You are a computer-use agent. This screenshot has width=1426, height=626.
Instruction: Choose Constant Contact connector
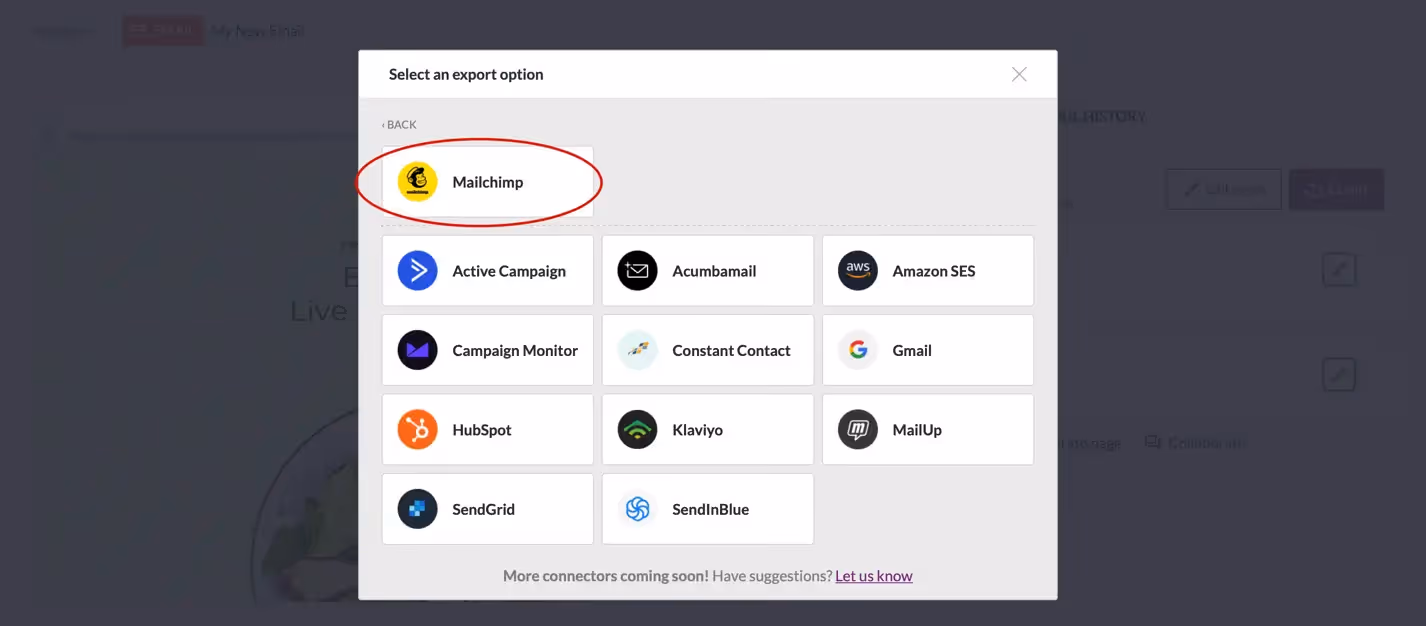coord(708,350)
